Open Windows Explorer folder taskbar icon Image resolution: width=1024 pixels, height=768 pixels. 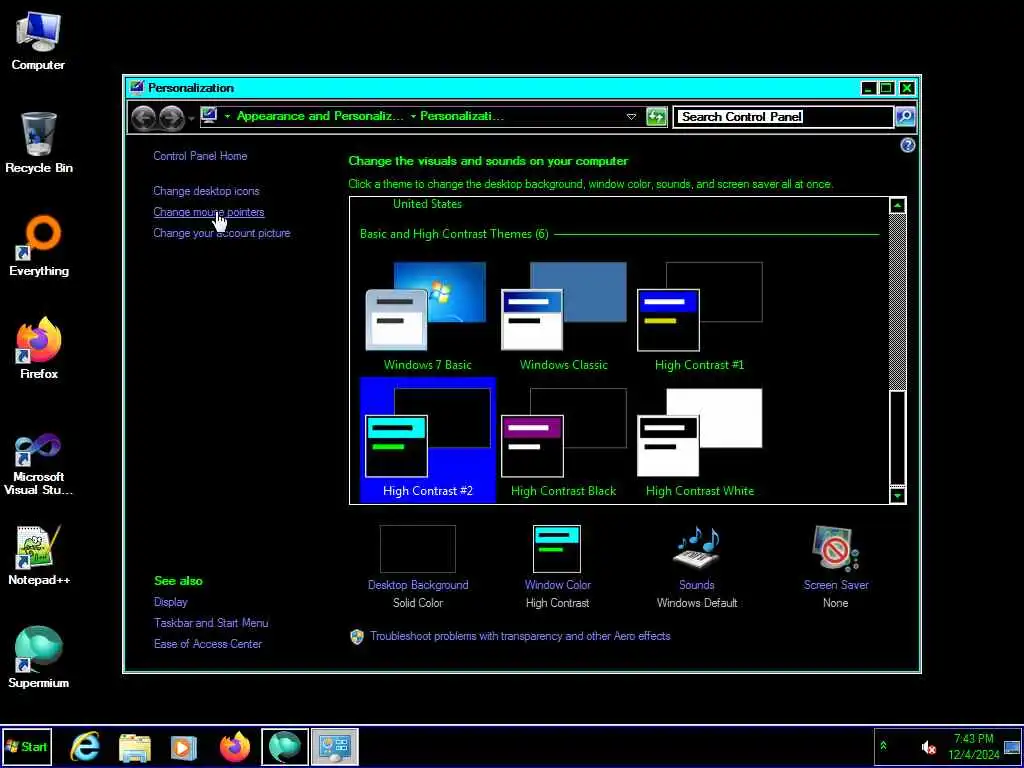pos(135,747)
